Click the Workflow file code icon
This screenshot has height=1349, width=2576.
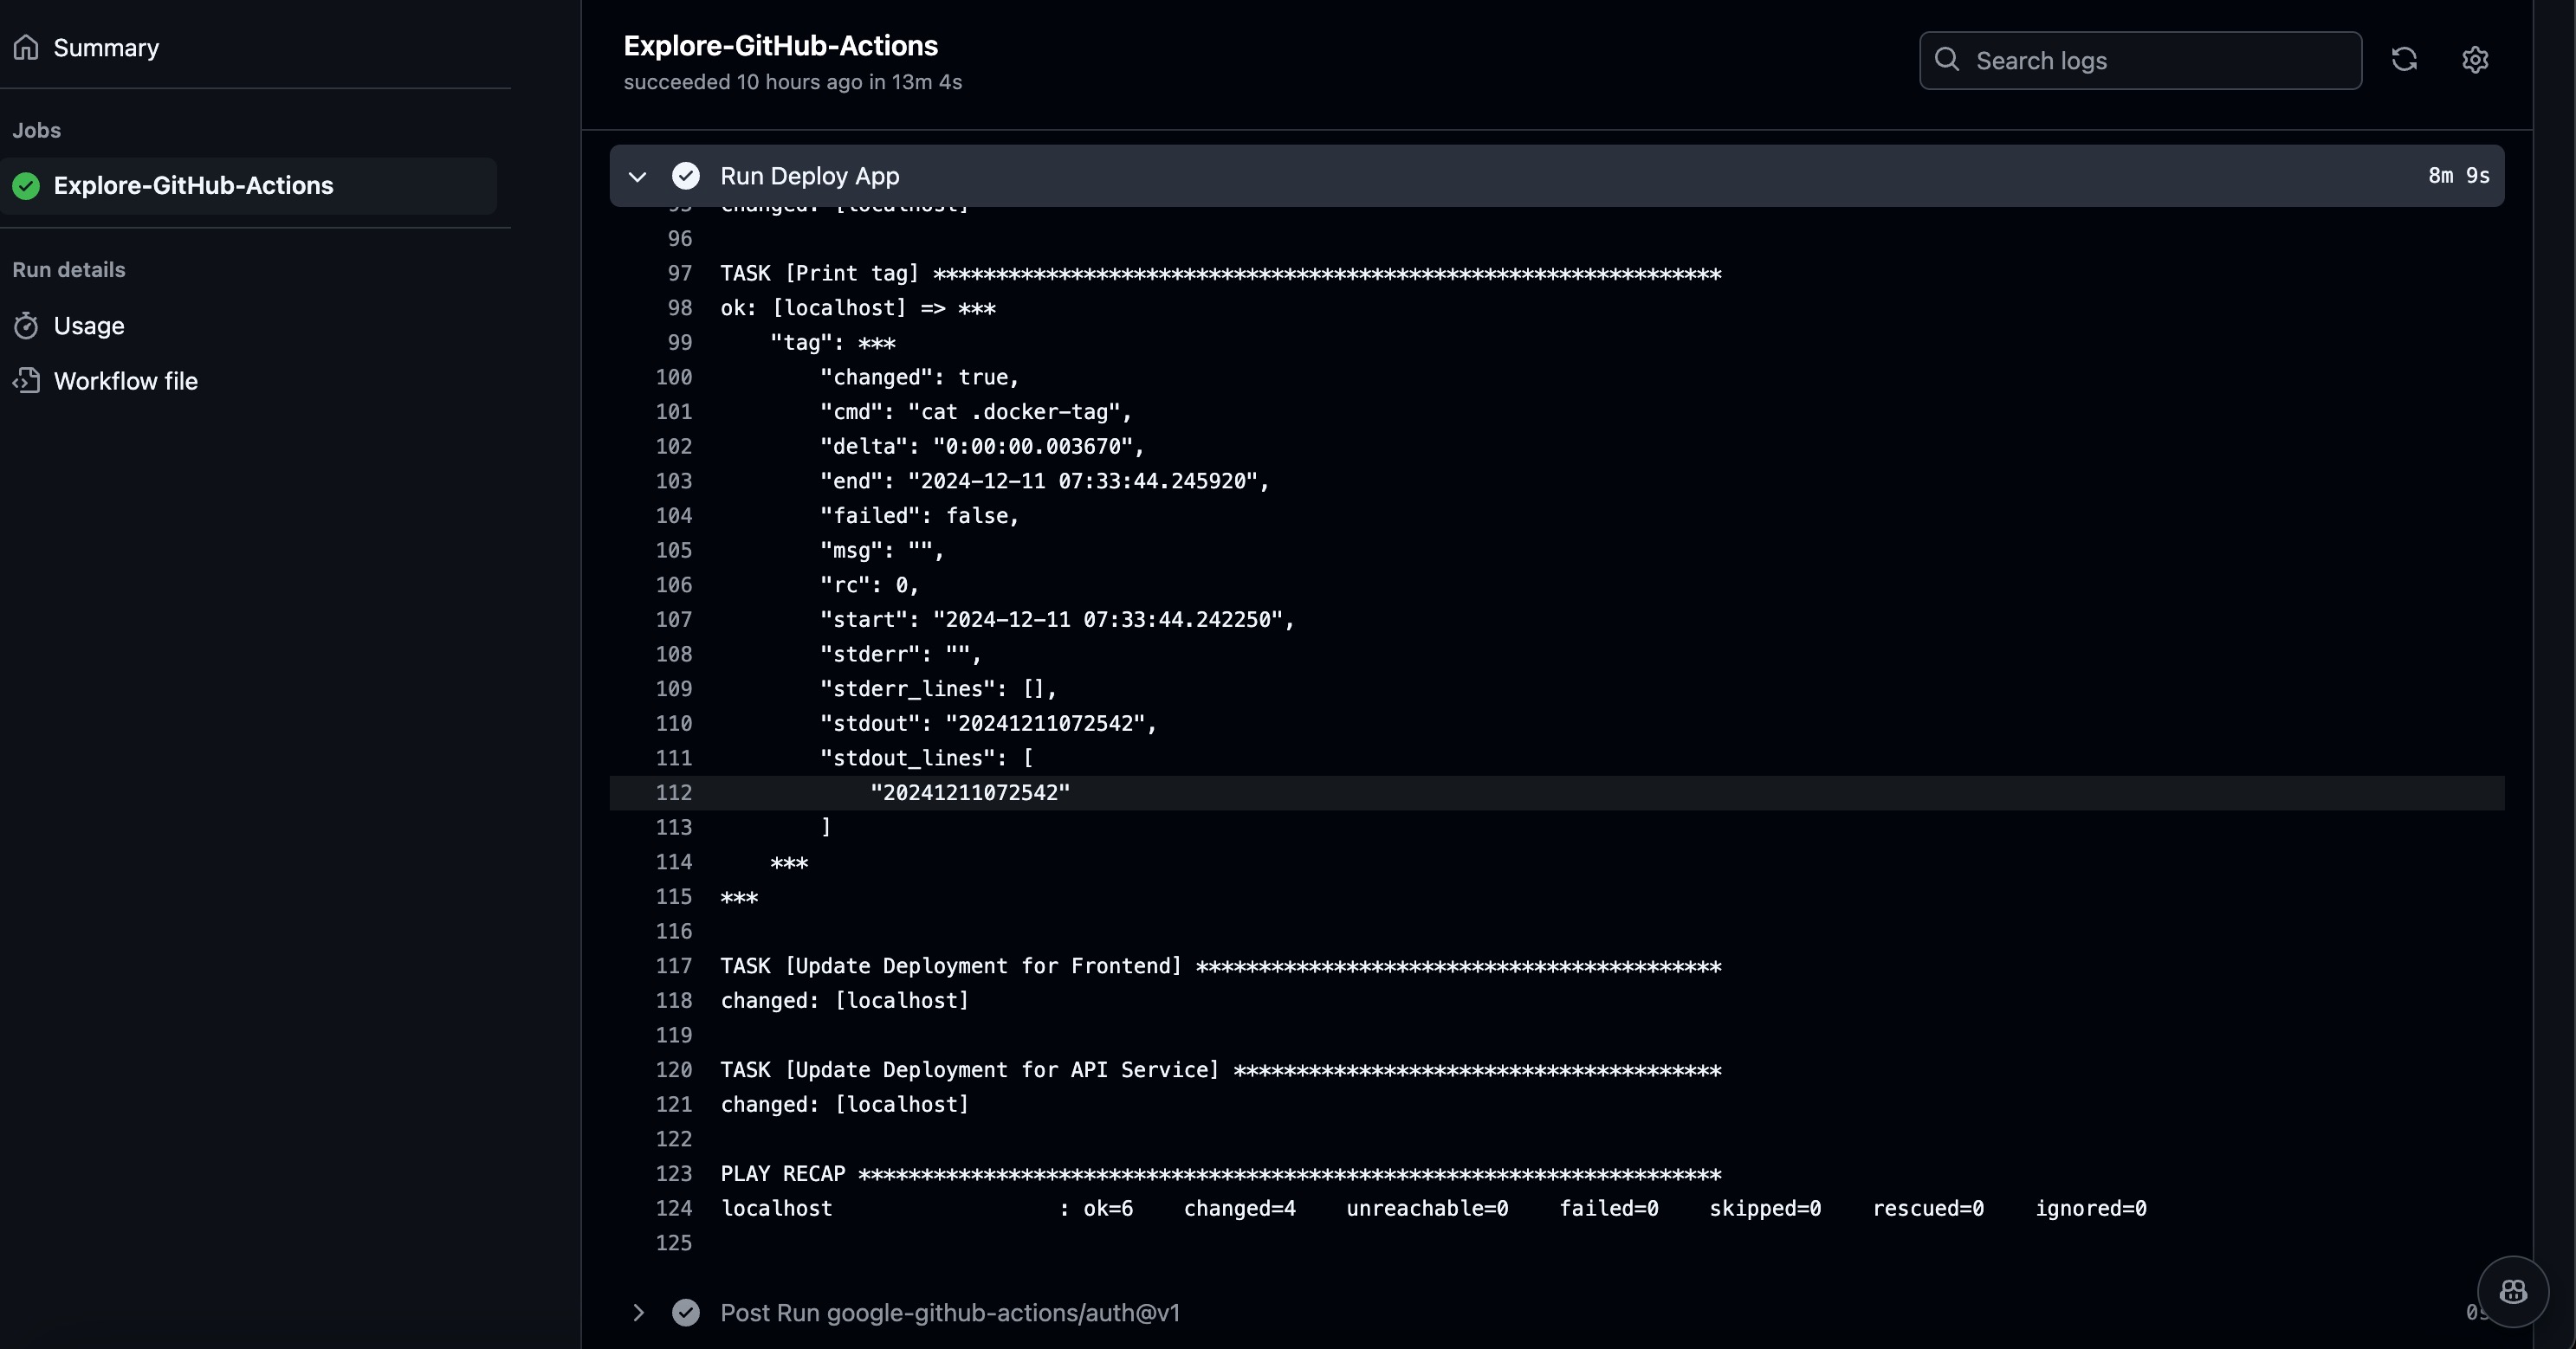click(x=27, y=381)
